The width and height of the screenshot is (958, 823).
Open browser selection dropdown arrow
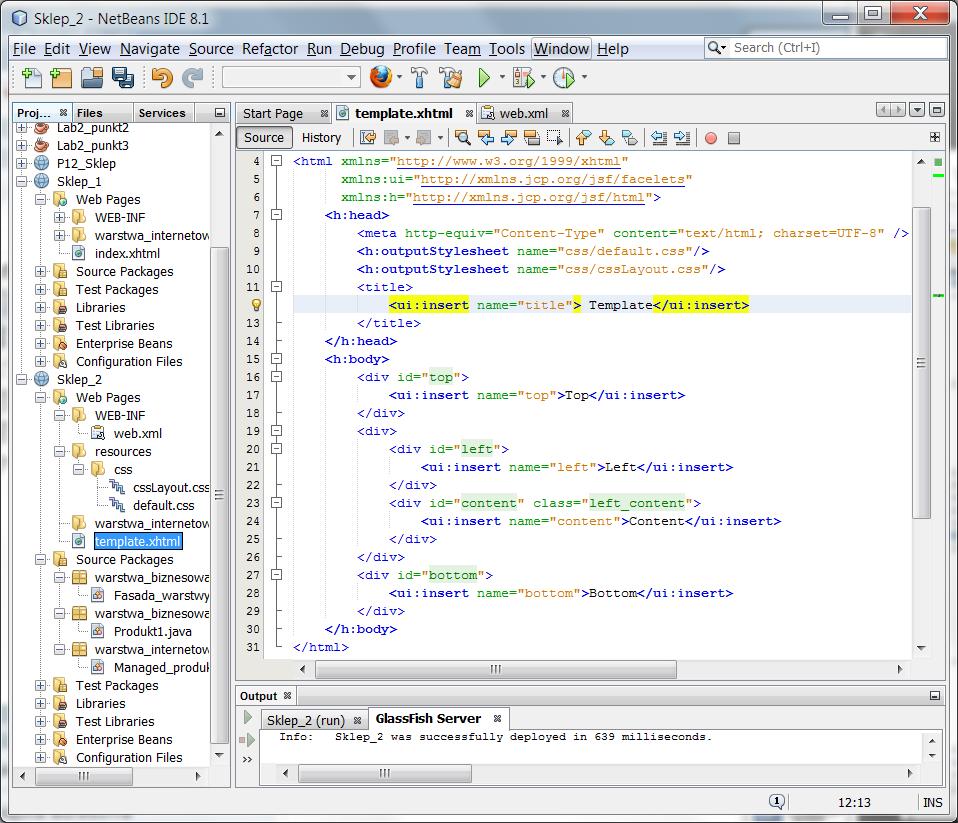400,77
